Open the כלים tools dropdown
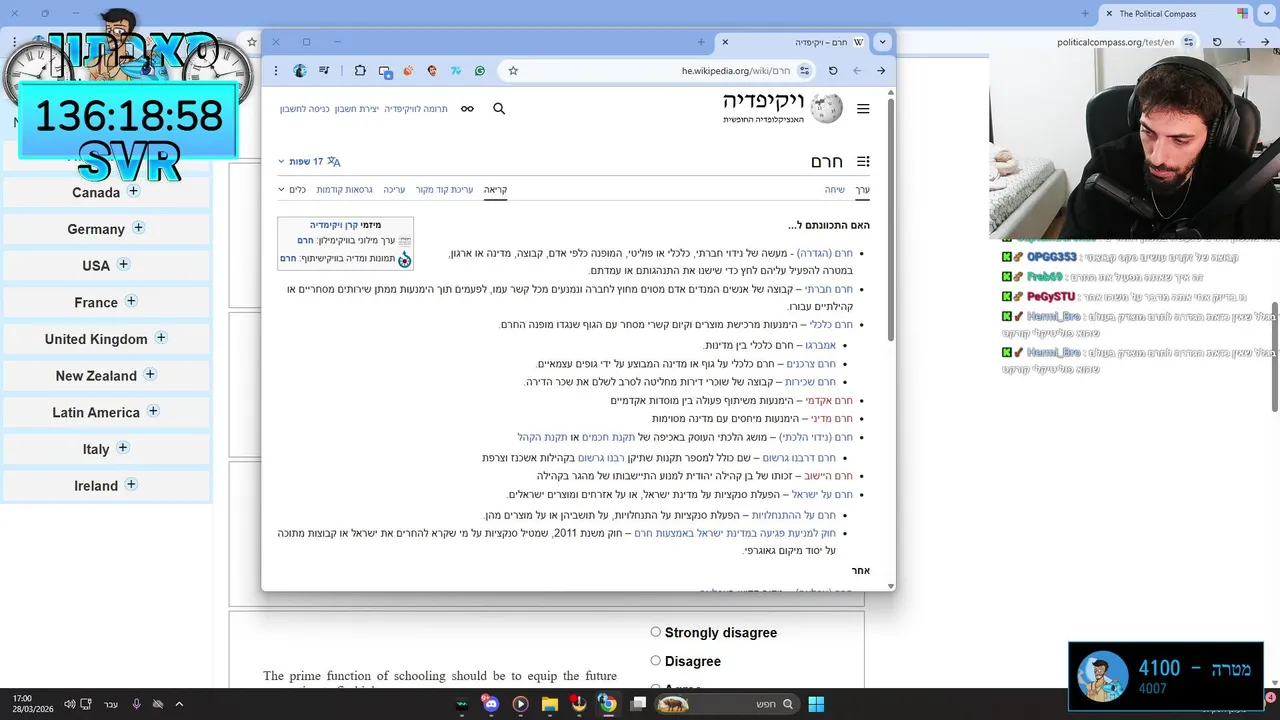Image resolution: width=1280 pixels, height=720 pixels. 292,189
